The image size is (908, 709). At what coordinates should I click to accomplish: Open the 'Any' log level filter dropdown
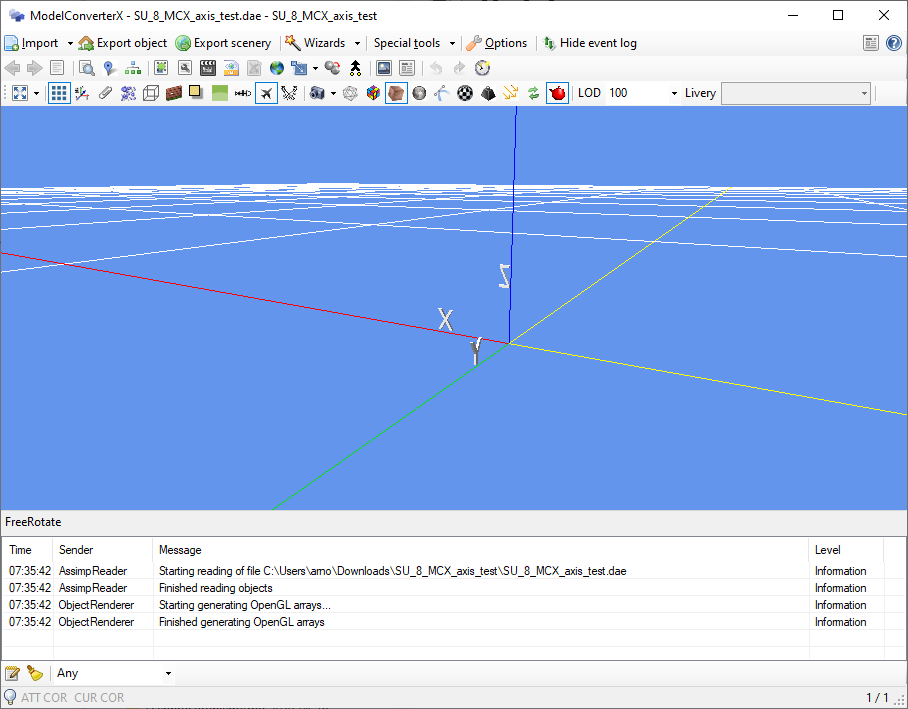coord(167,673)
